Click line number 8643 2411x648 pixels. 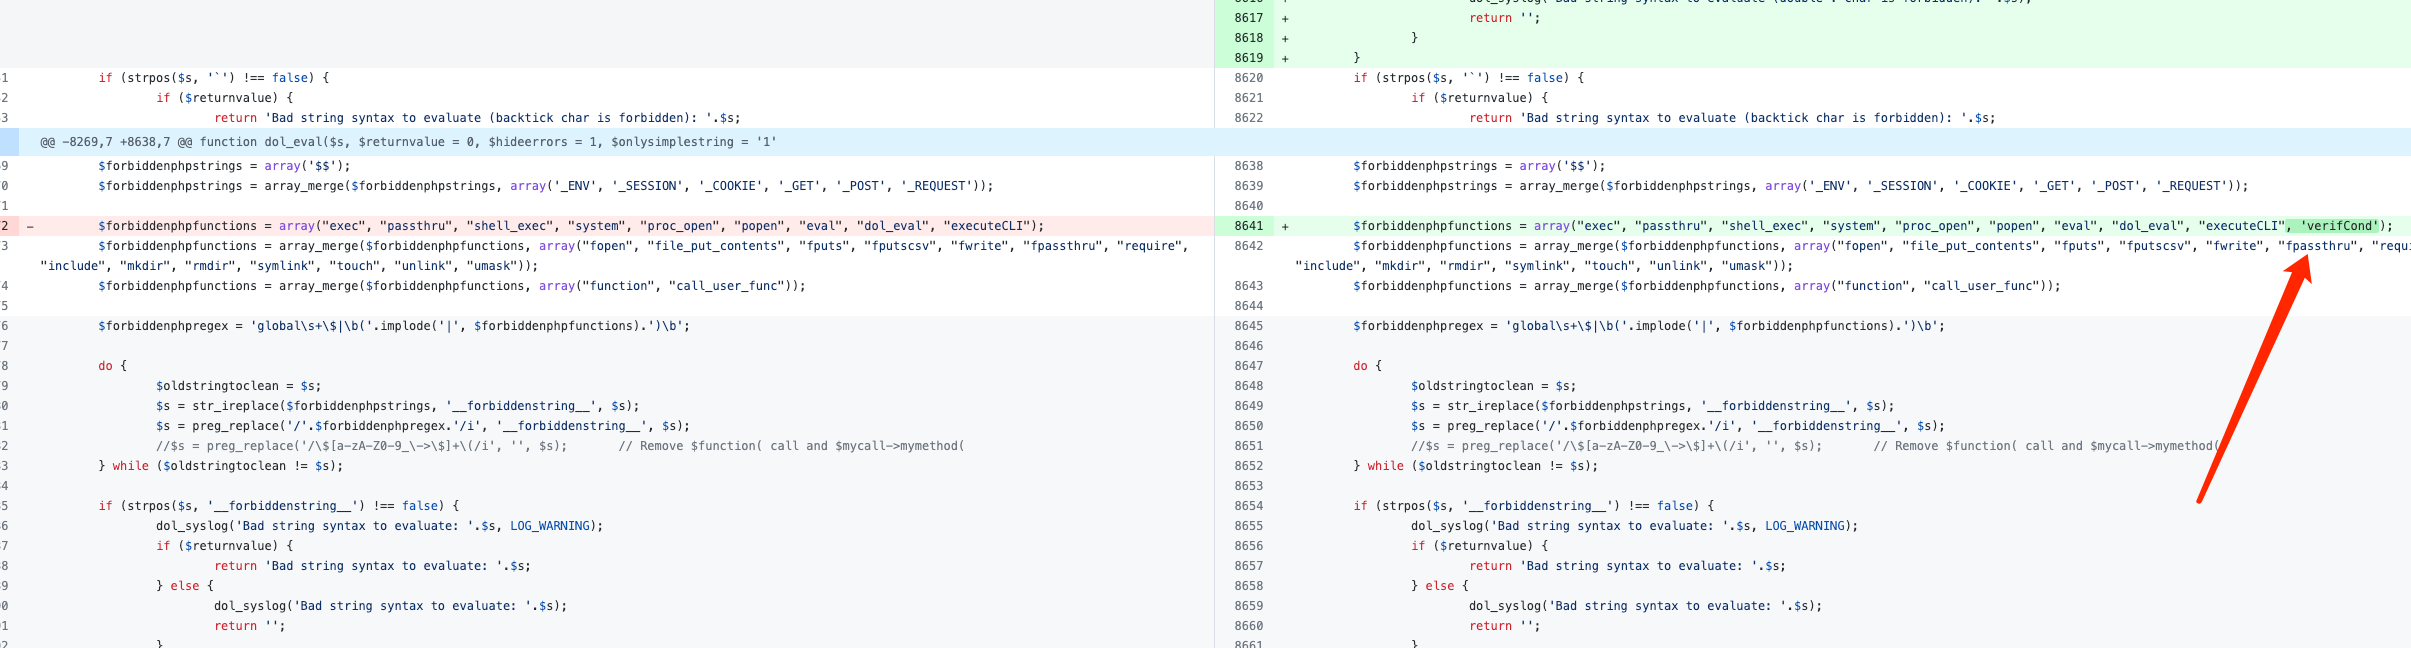click(x=1248, y=286)
